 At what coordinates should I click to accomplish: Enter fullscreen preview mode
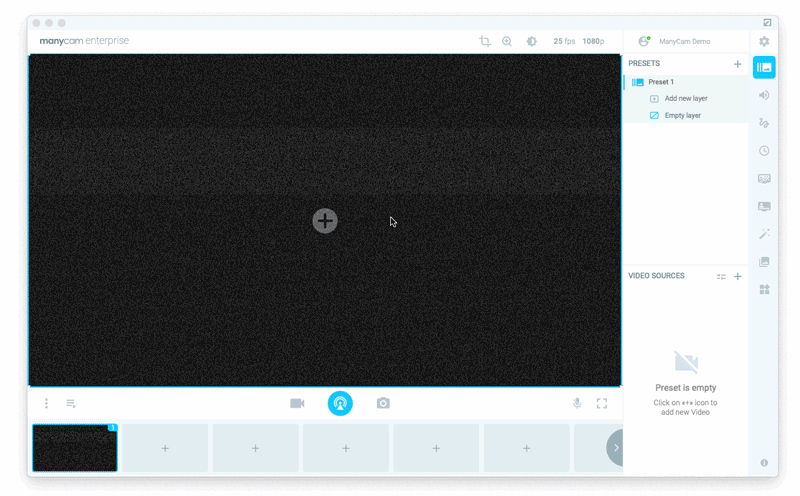pyautogui.click(x=602, y=404)
